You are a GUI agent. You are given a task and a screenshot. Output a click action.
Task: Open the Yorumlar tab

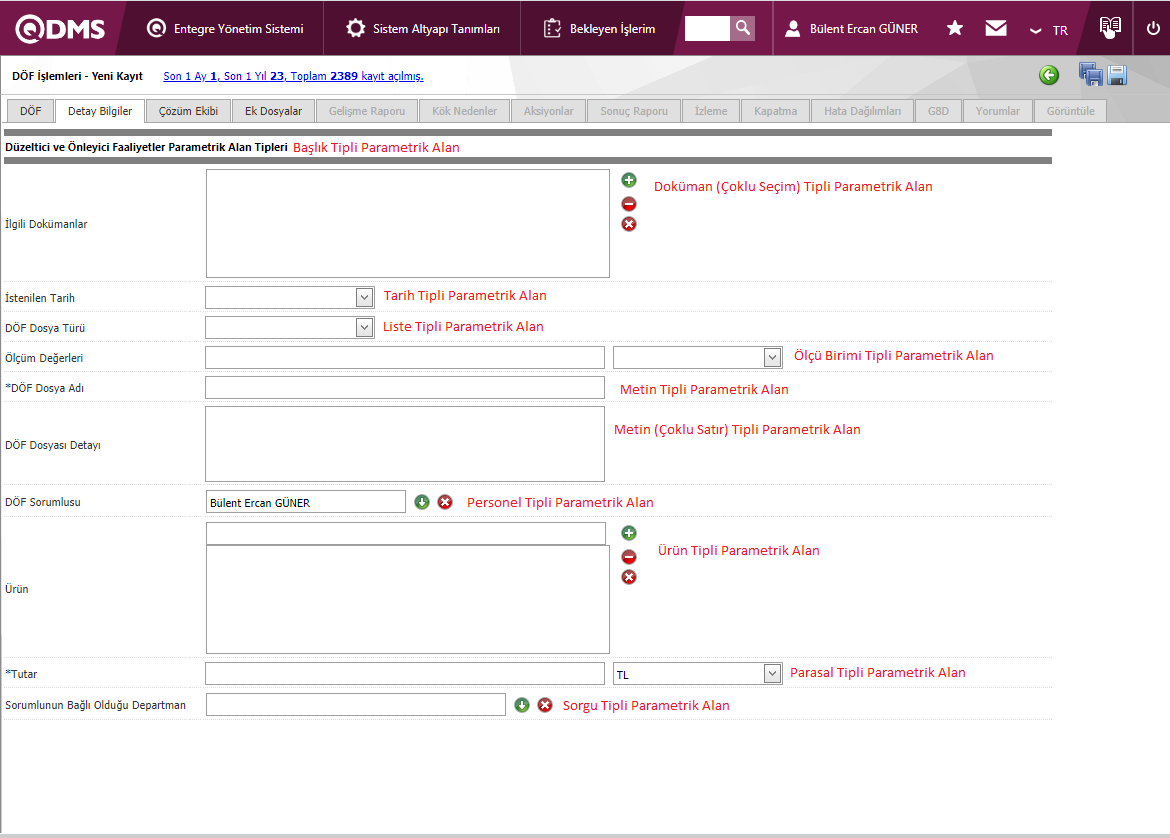[x=997, y=111]
